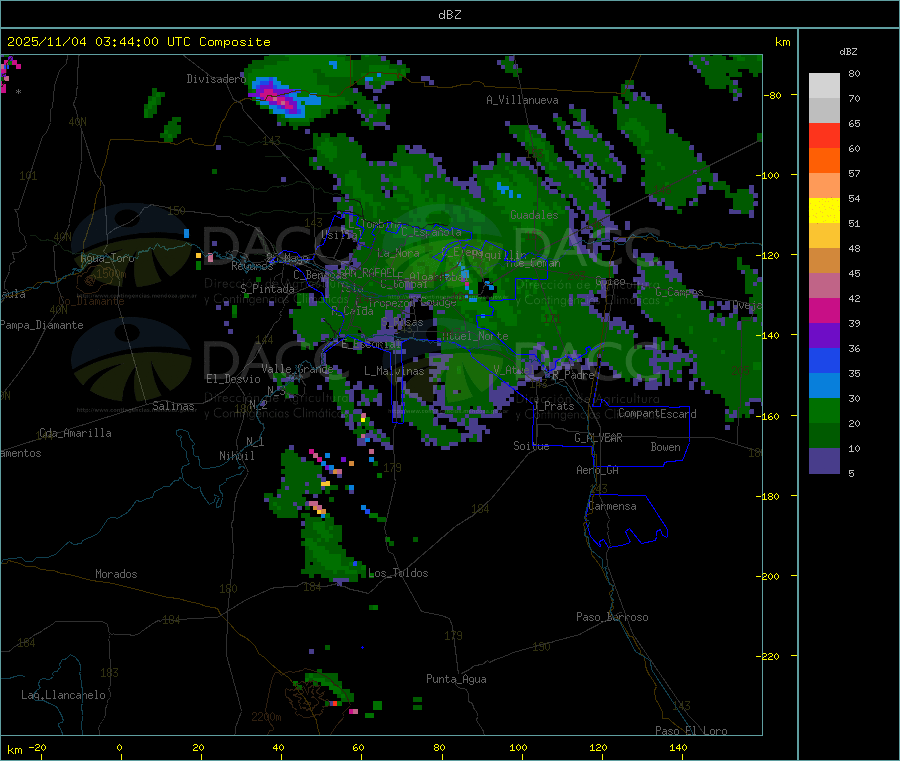
Task: Click the timestamp 2025/11/04 03:44:00 UTC
Action: click(98, 42)
